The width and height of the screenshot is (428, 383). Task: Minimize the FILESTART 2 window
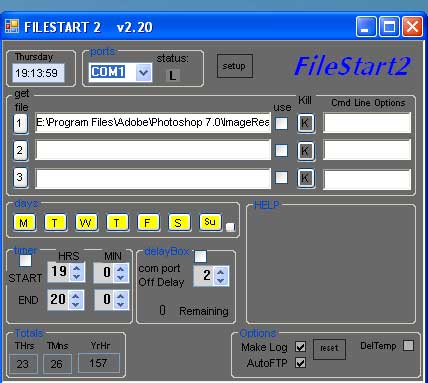click(366, 26)
